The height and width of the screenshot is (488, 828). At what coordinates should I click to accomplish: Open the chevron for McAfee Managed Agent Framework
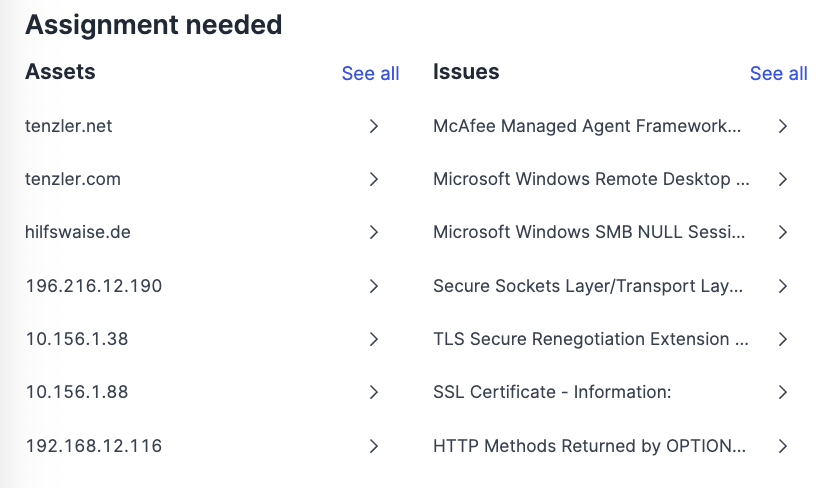(x=783, y=126)
